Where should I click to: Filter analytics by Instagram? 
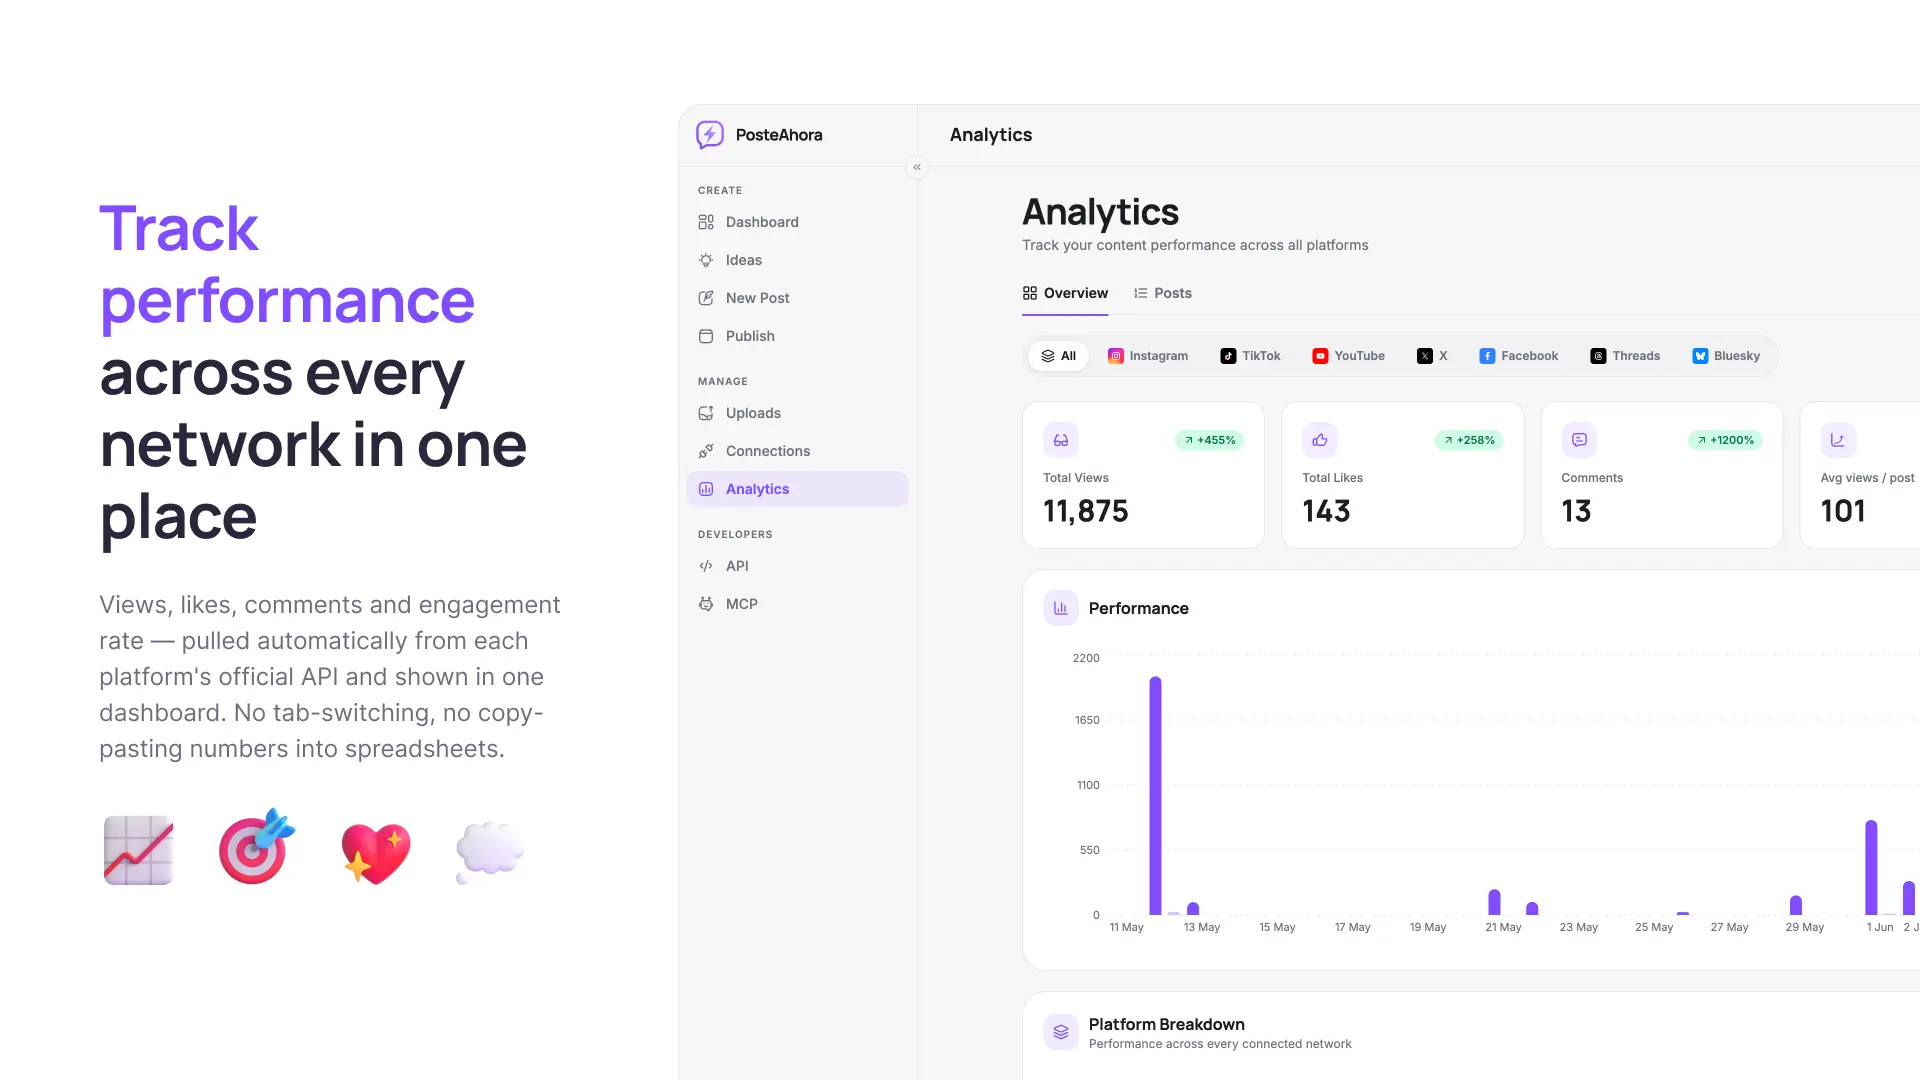(x=1148, y=356)
